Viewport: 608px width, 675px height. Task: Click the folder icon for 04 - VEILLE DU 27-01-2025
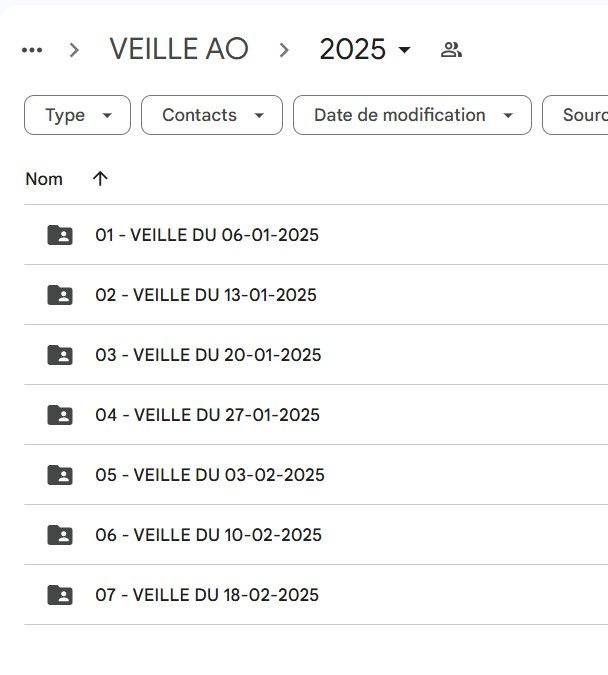click(60, 415)
